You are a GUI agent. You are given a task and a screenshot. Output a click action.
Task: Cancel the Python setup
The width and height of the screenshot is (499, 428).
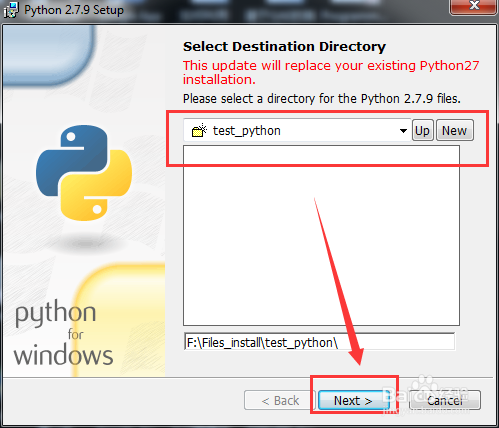click(x=445, y=400)
